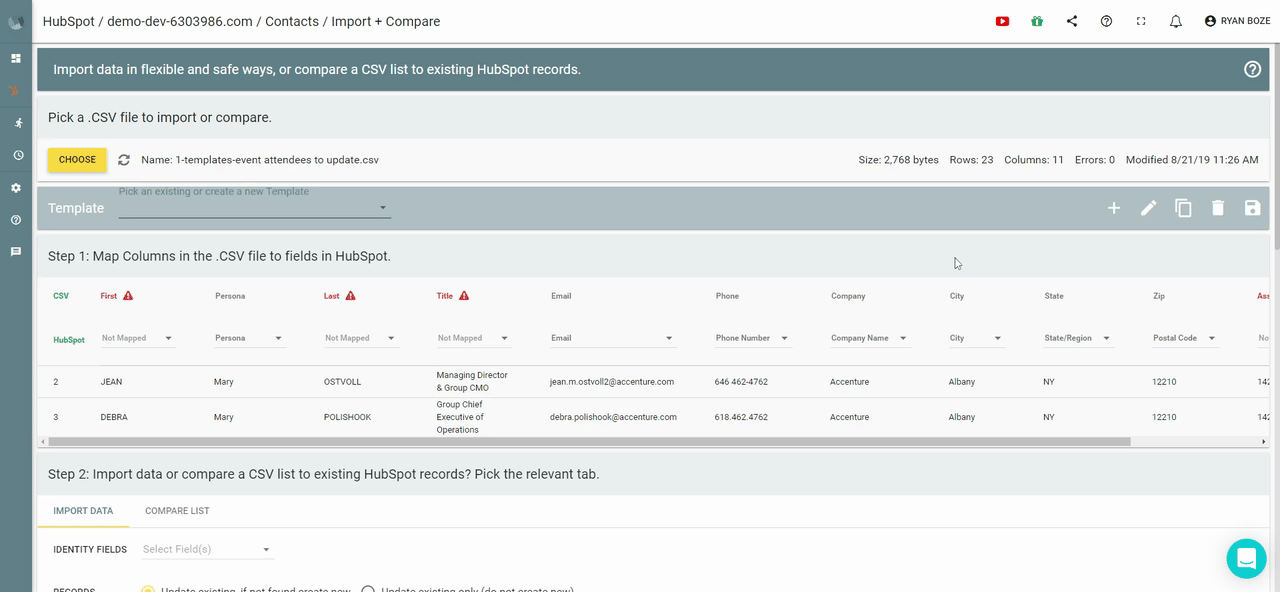
Task: Open the RYAN BOZE account menu
Action: point(1238,21)
